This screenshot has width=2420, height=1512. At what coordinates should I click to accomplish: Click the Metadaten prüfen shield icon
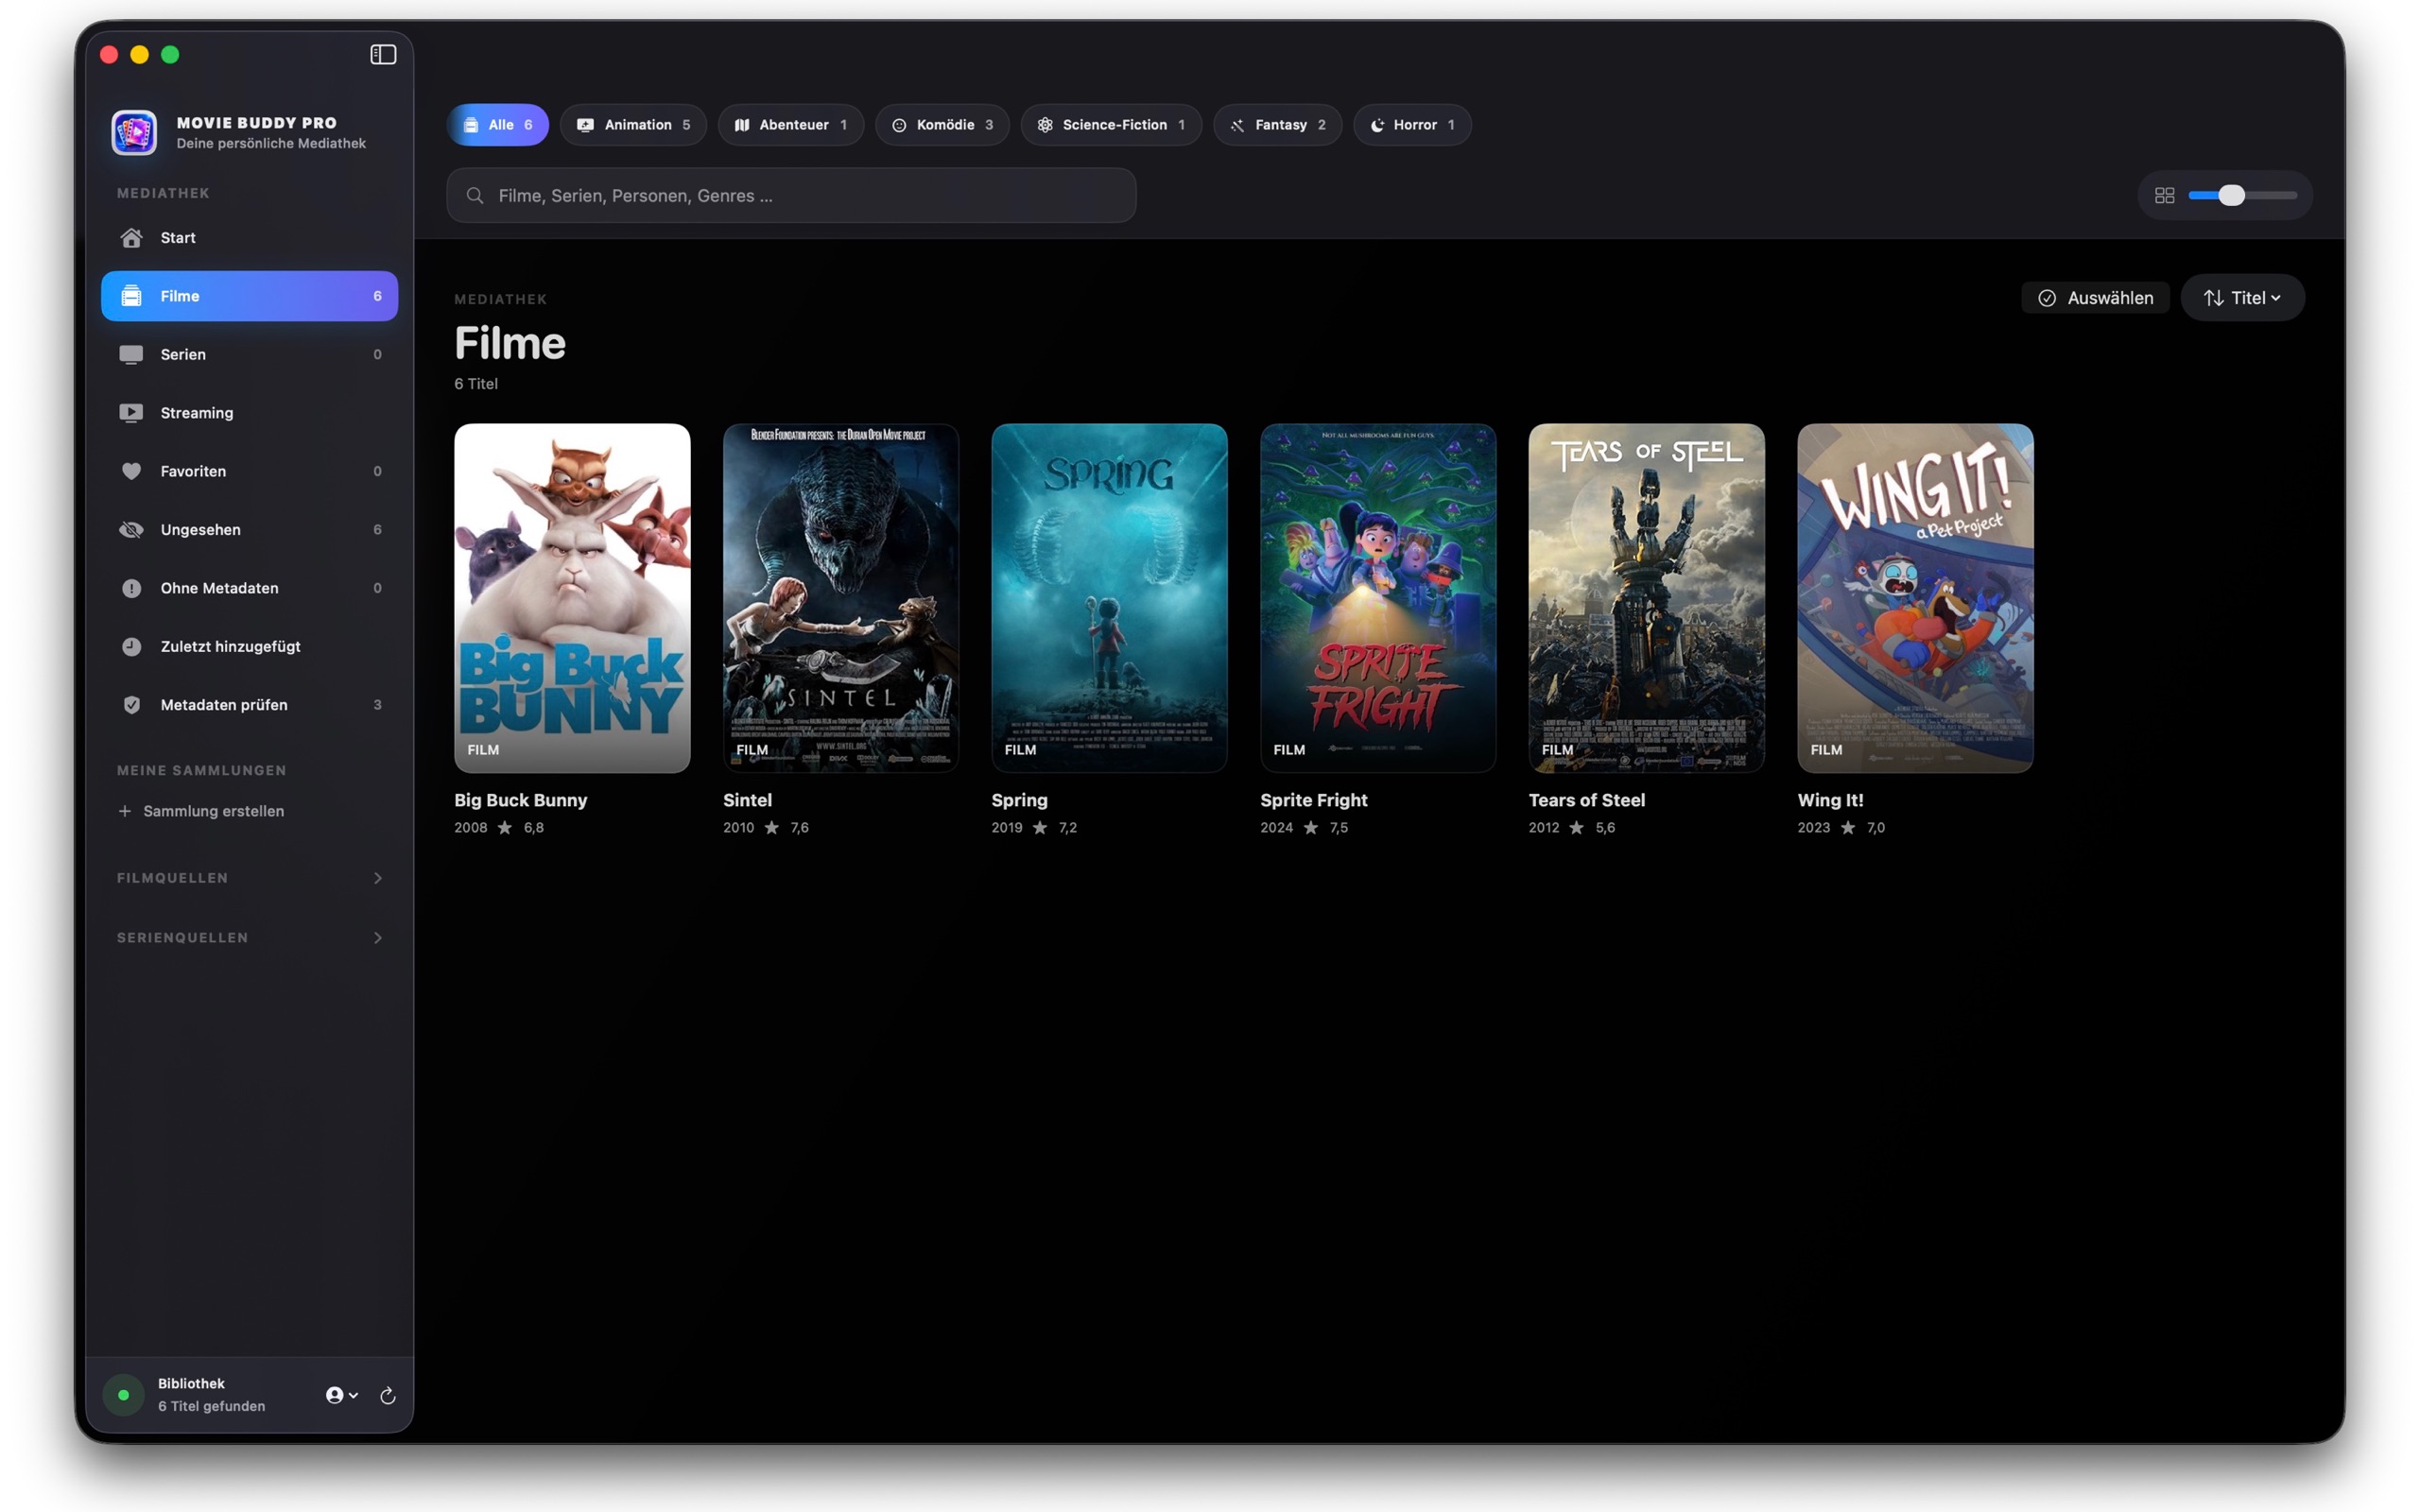click(131, 705)
